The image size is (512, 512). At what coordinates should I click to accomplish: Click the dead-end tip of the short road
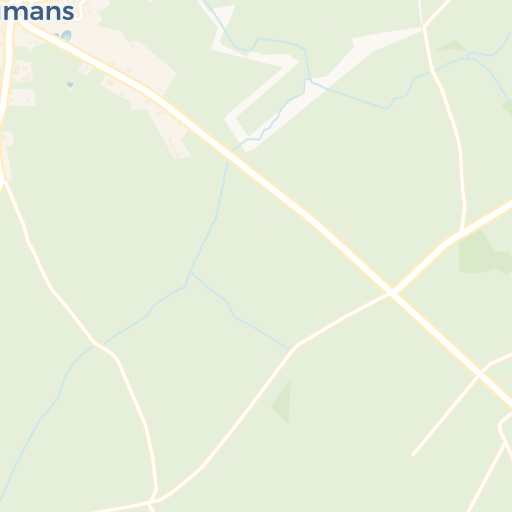(413, 455)
